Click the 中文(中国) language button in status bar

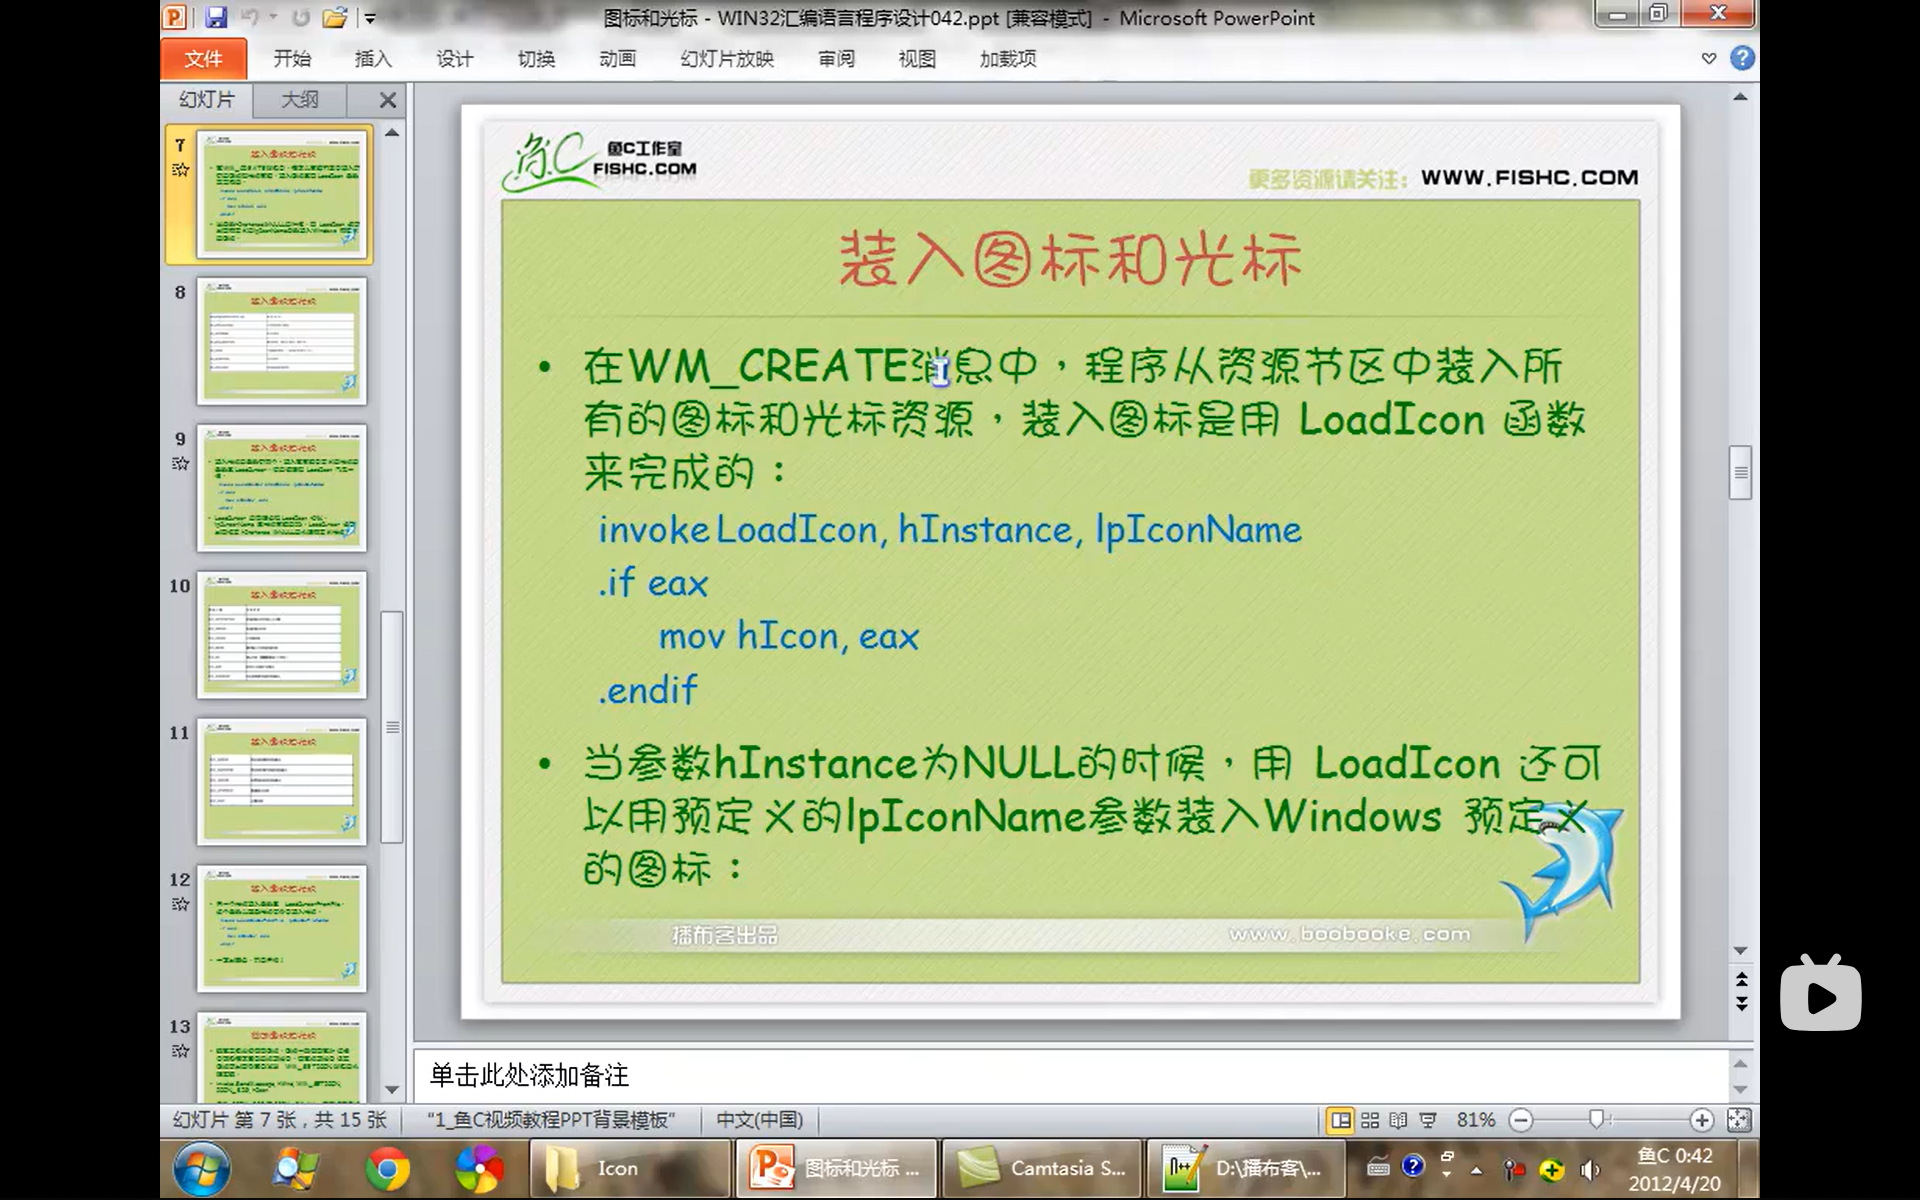click(760, 1120)
